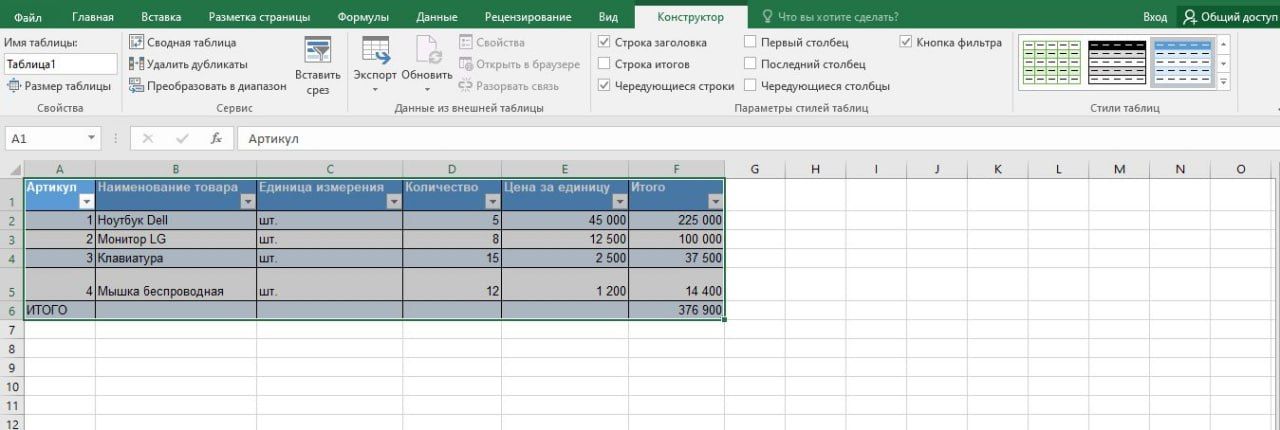
Task: Click the fx insert function icon
Action: 215,138
